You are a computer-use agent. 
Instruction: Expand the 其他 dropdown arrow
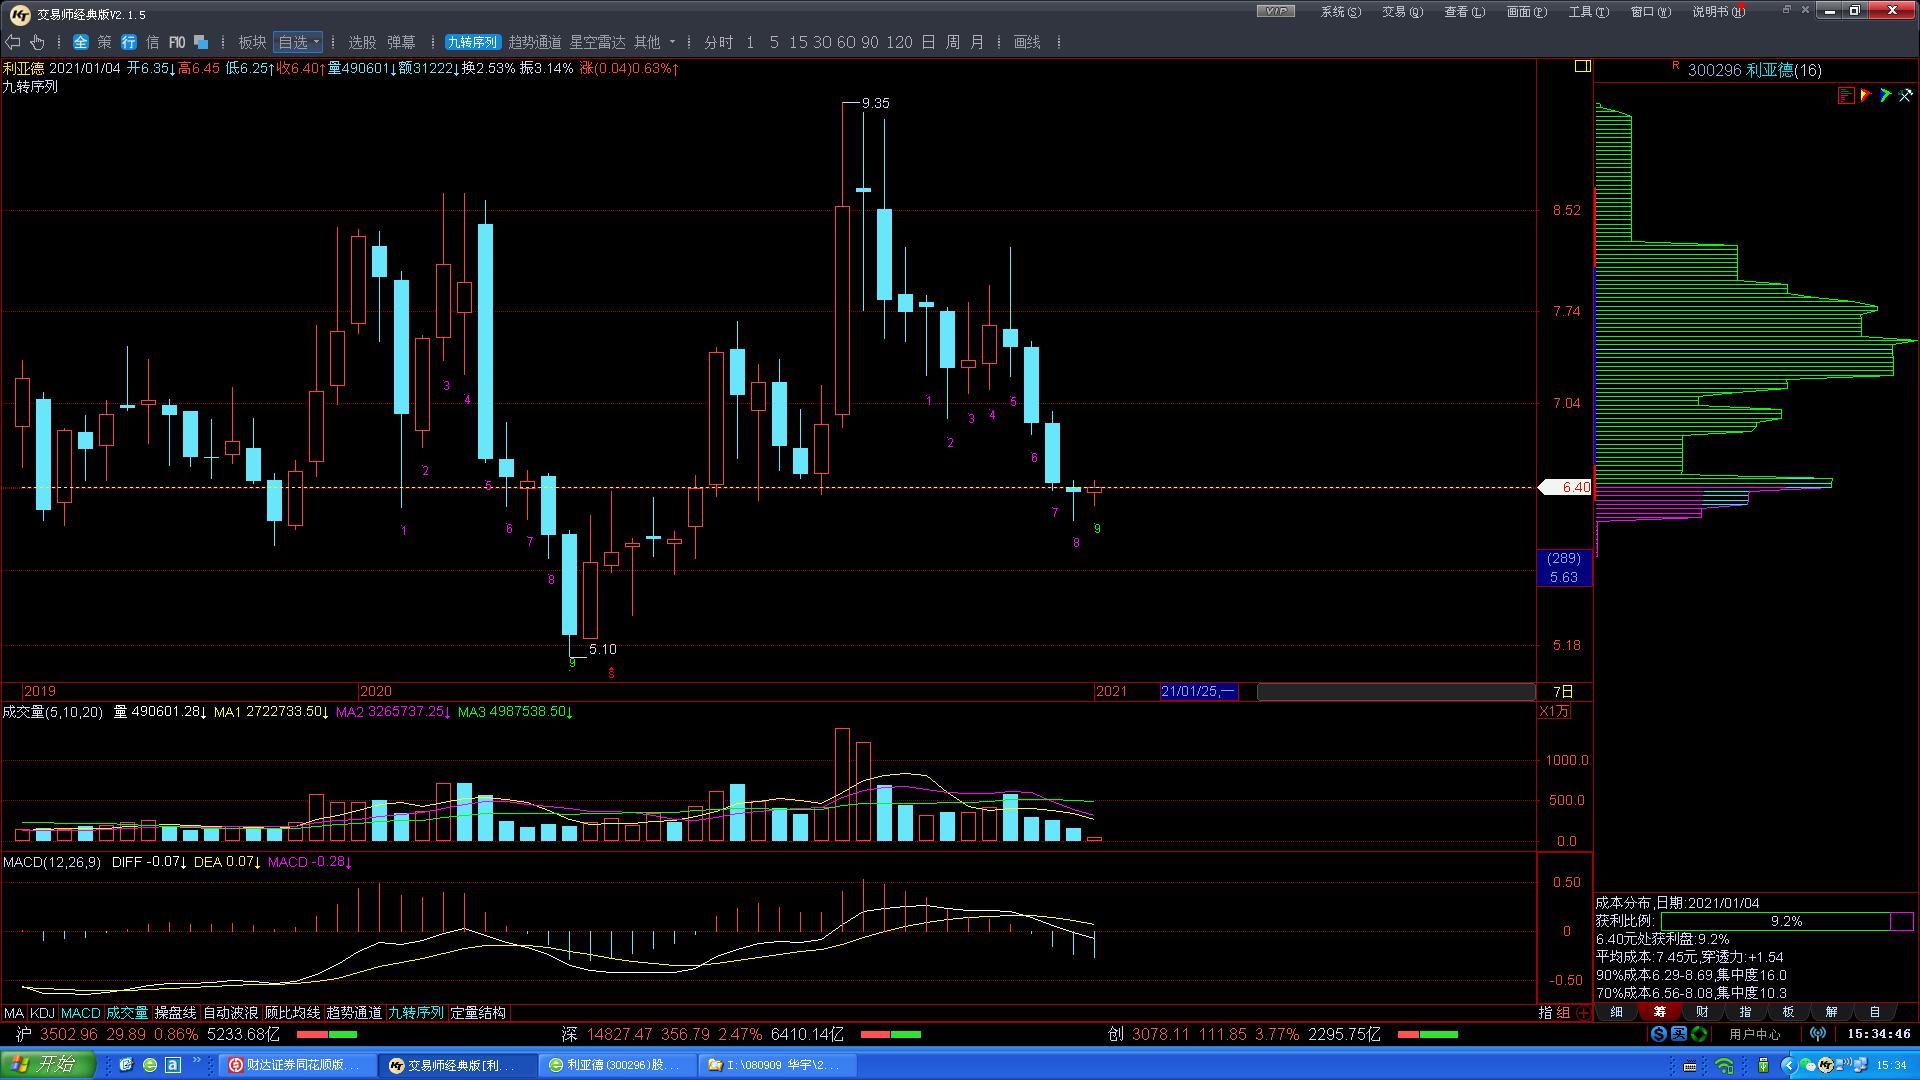(672, 42)
